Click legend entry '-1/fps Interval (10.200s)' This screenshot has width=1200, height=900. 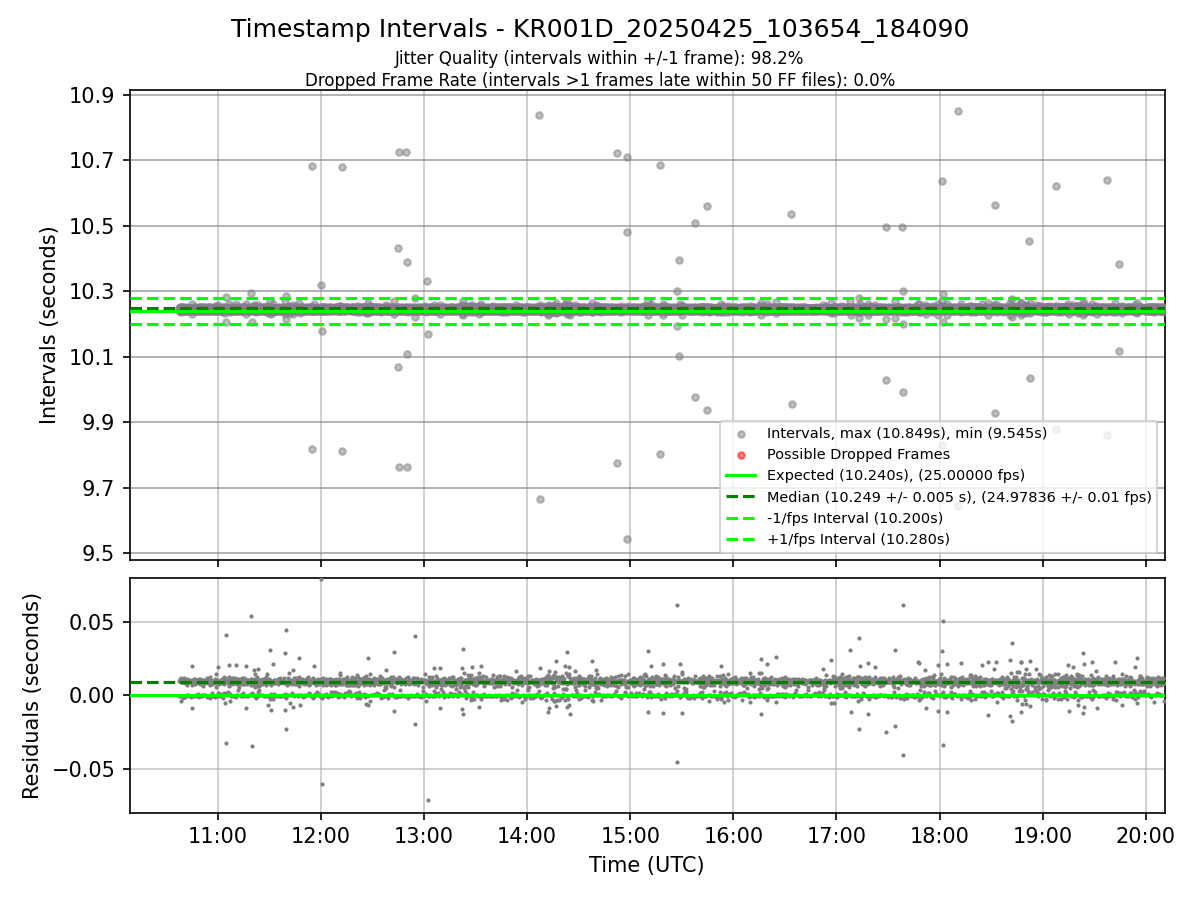pyautogui.click(x=855, y=518)
